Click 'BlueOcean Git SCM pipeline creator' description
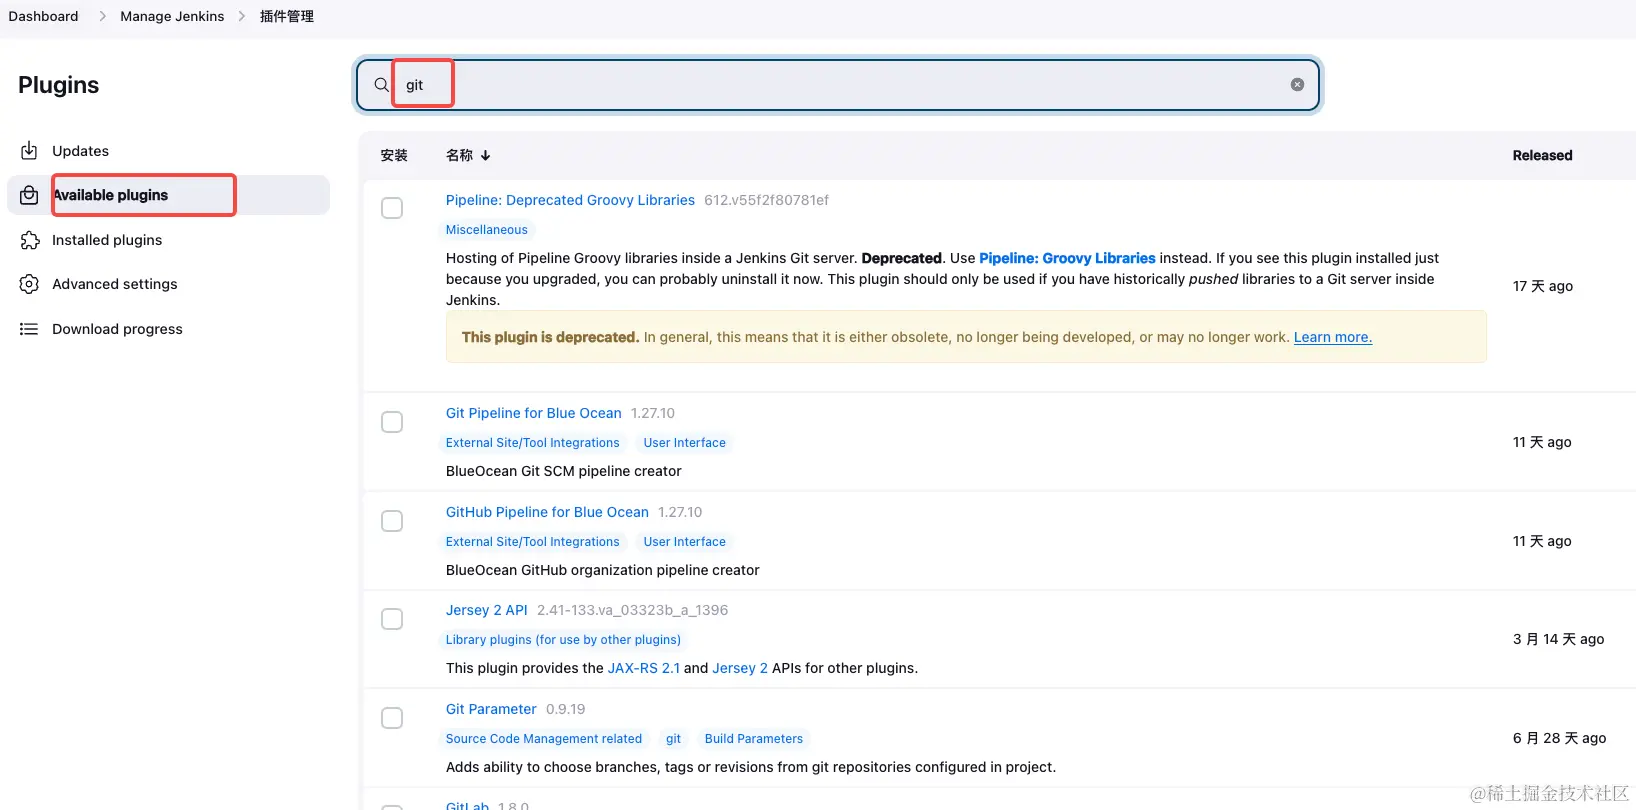 coord(564,471)
